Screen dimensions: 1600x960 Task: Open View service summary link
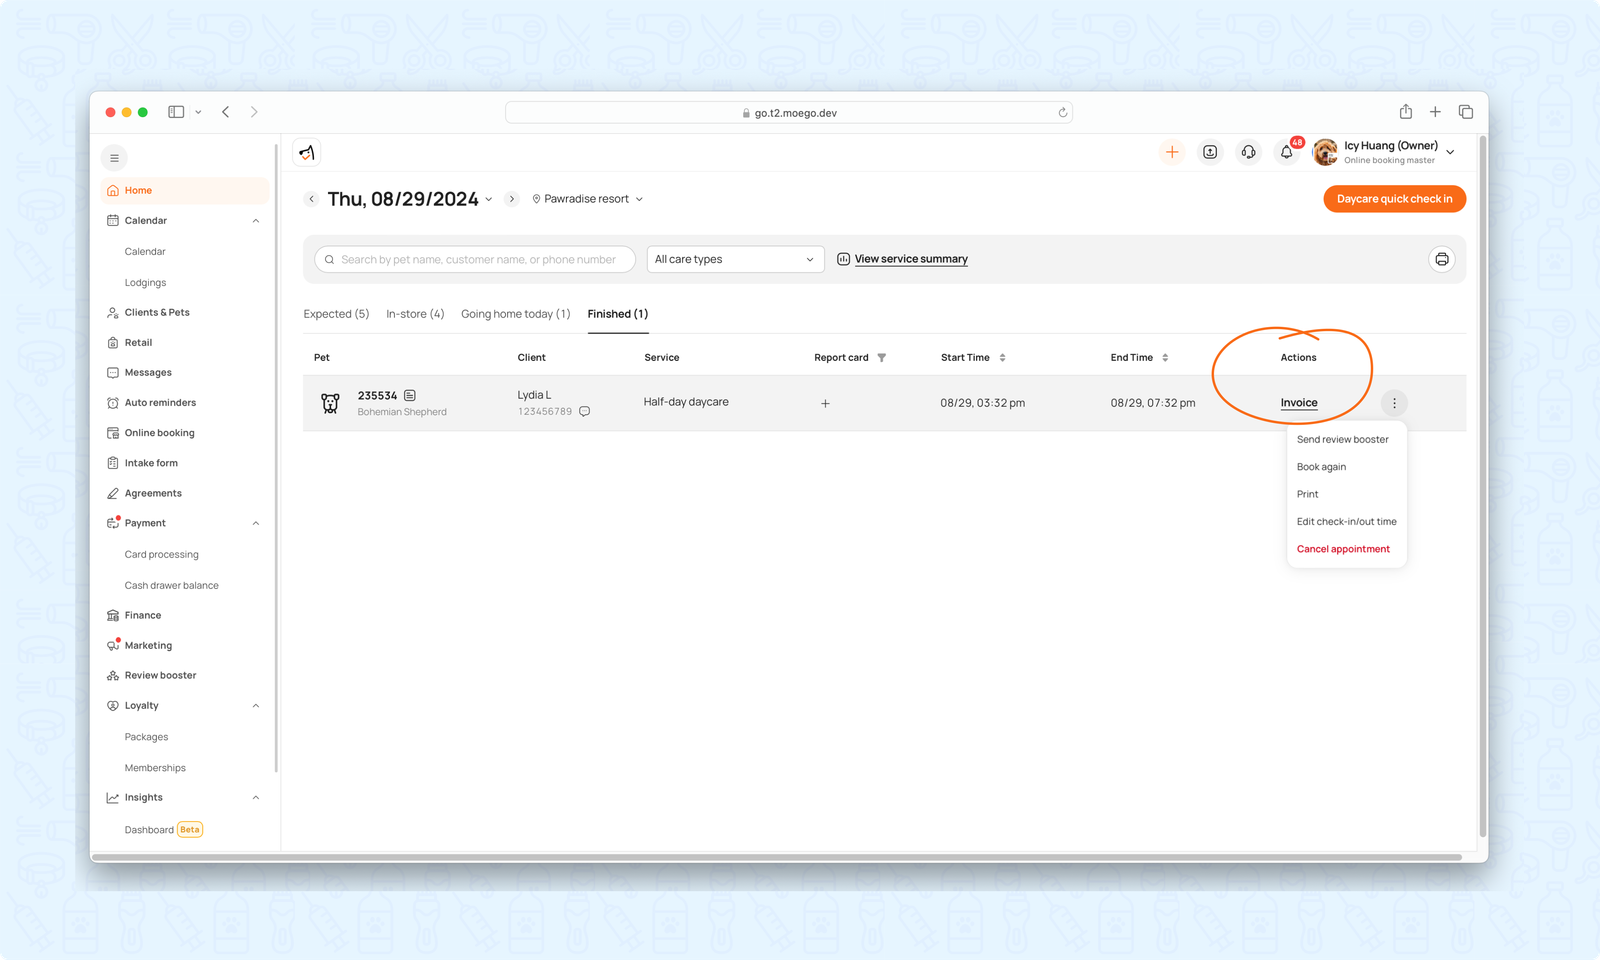[902, 259]
